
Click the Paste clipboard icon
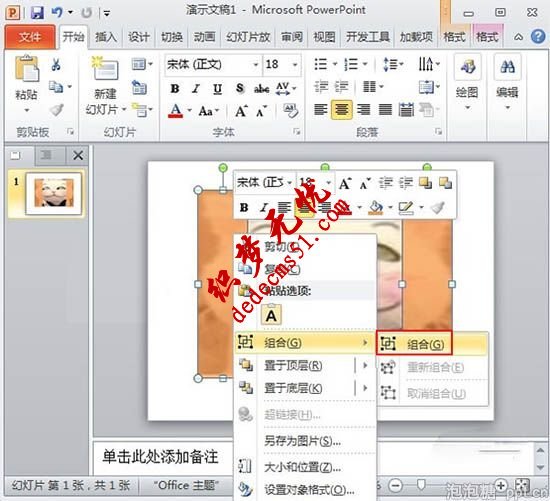(x=27, y=68)
